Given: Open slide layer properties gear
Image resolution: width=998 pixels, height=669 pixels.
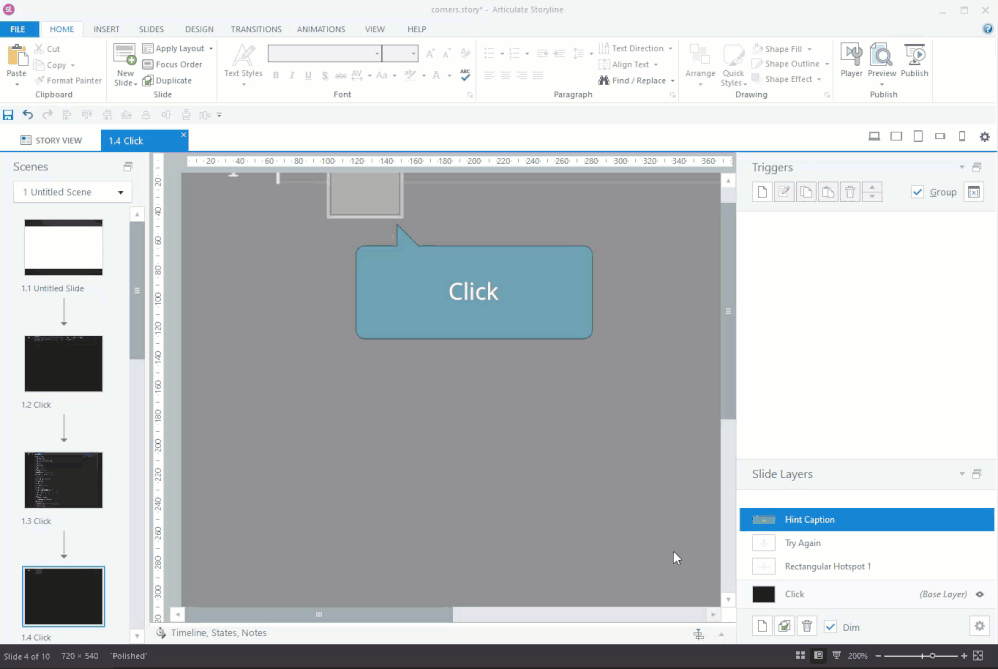Looking at the screenshot, I should pos(979,626).
